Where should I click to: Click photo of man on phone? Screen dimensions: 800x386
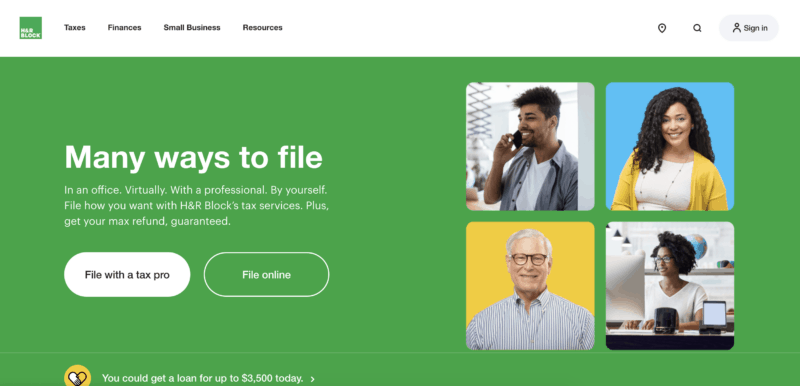[530, 146]
